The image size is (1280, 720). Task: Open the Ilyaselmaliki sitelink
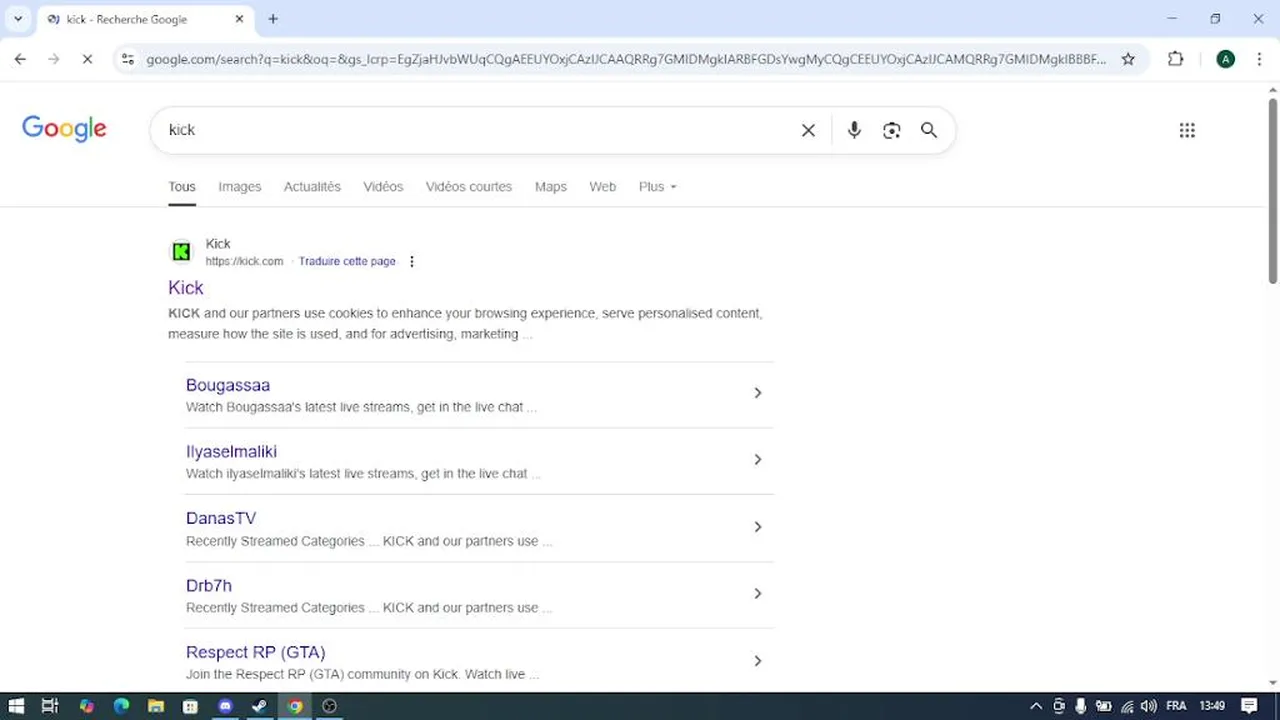[231, 452]
